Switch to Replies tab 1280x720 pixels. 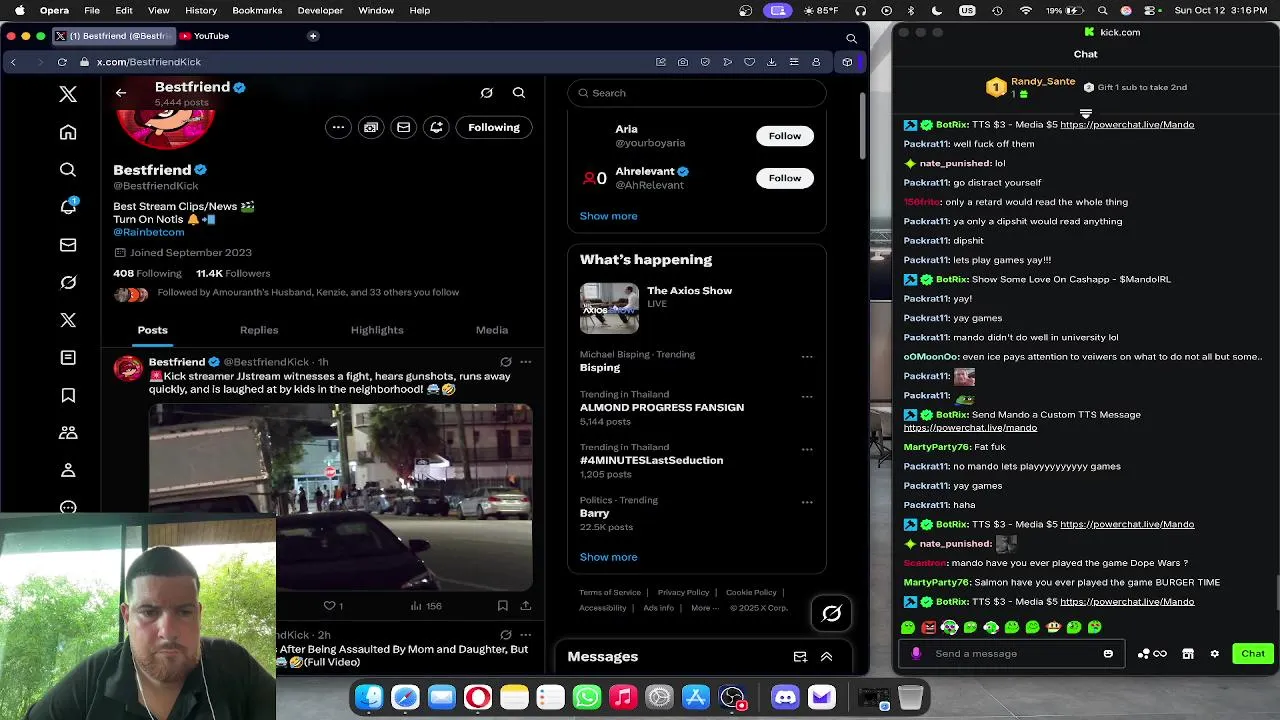coord(259,330)
